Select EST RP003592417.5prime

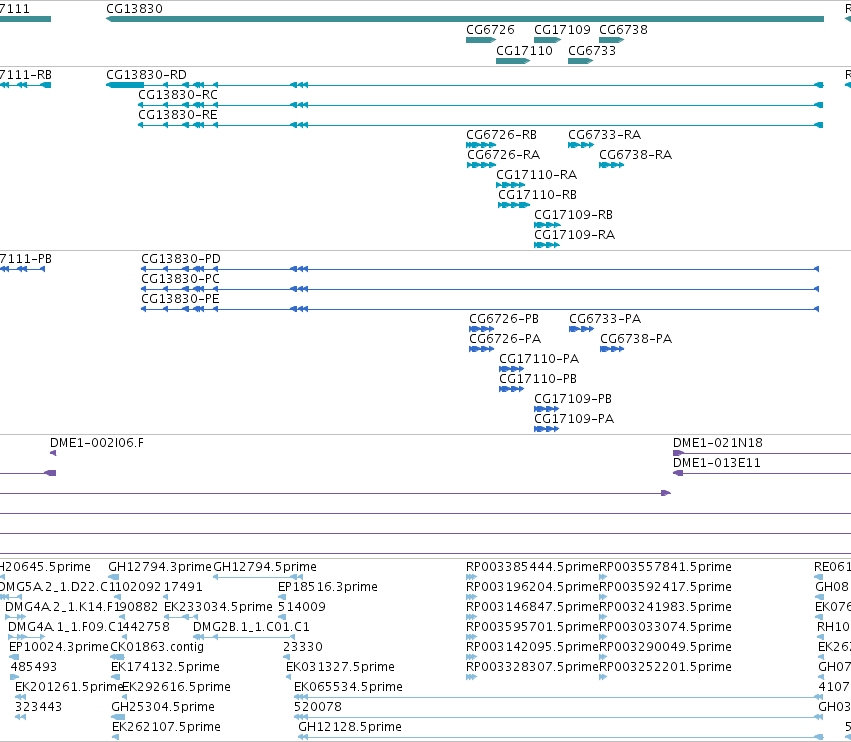[603, 597]
